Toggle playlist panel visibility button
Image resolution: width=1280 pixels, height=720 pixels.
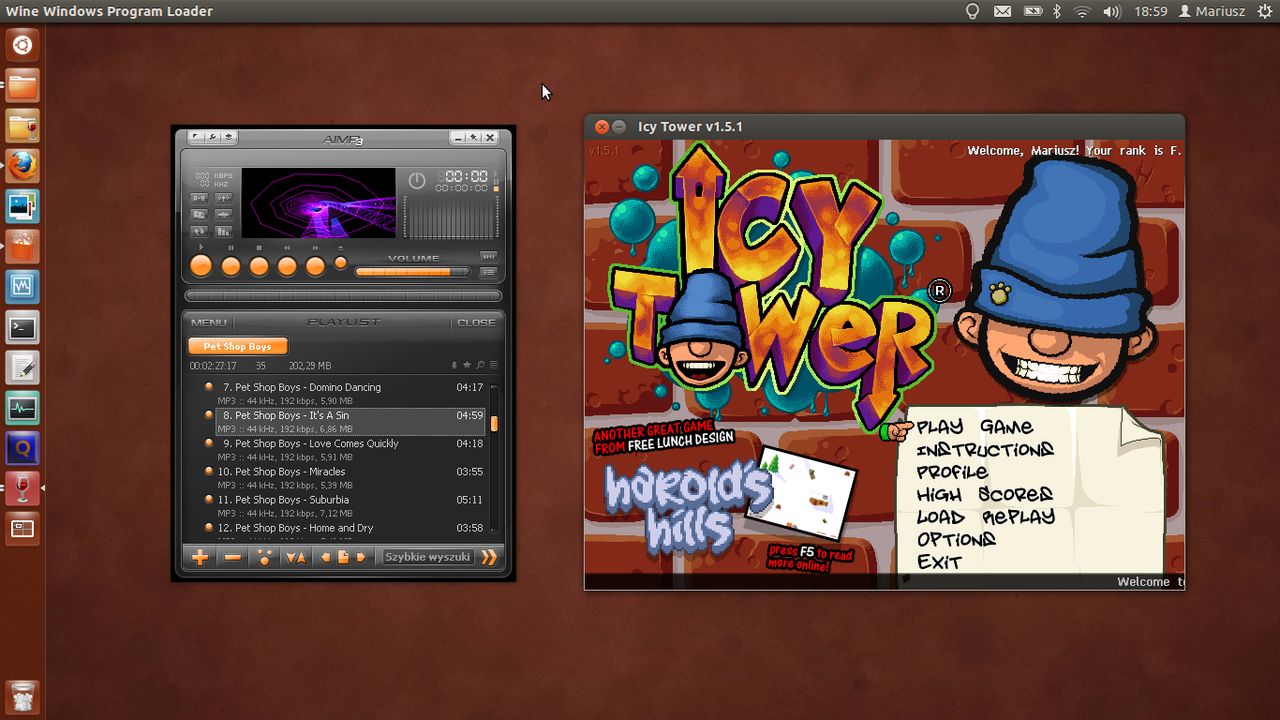click(489, 273)
